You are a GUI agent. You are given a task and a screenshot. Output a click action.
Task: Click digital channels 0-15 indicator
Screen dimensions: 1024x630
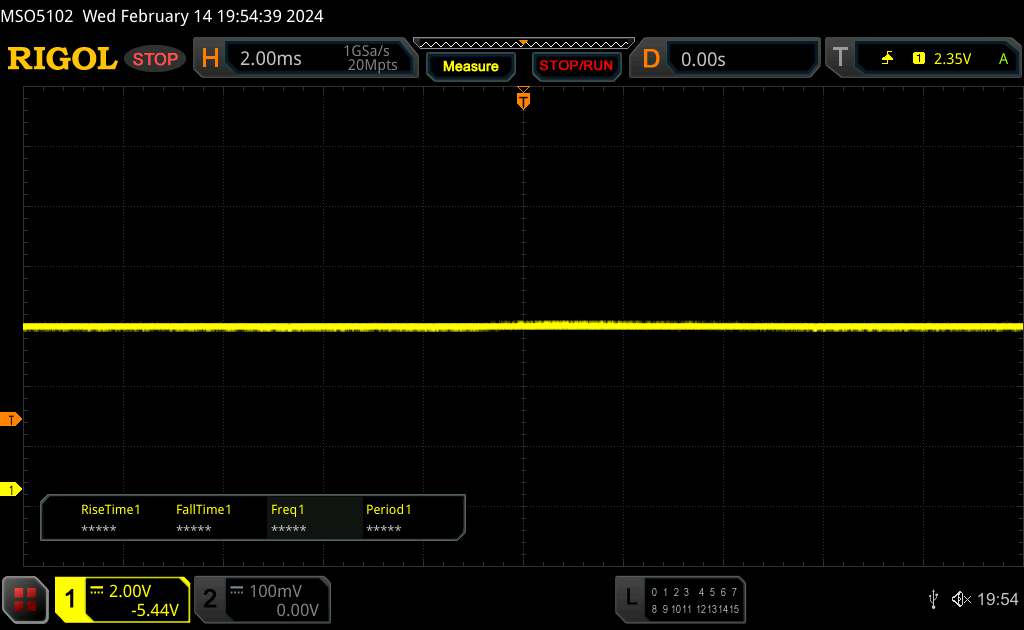pyautogui.click(x=695, y=600)
